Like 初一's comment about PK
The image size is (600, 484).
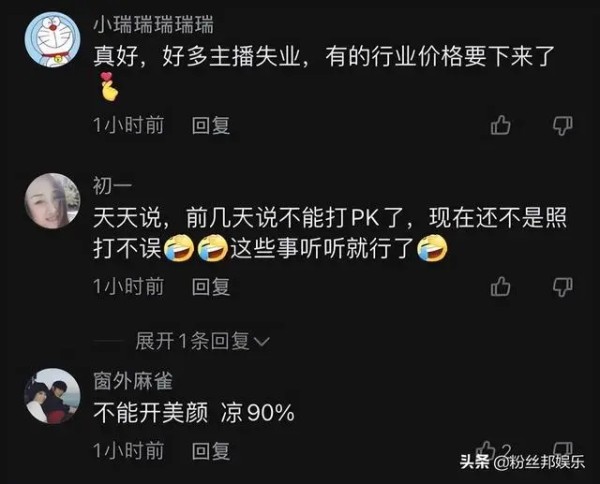tap(501, 286)
